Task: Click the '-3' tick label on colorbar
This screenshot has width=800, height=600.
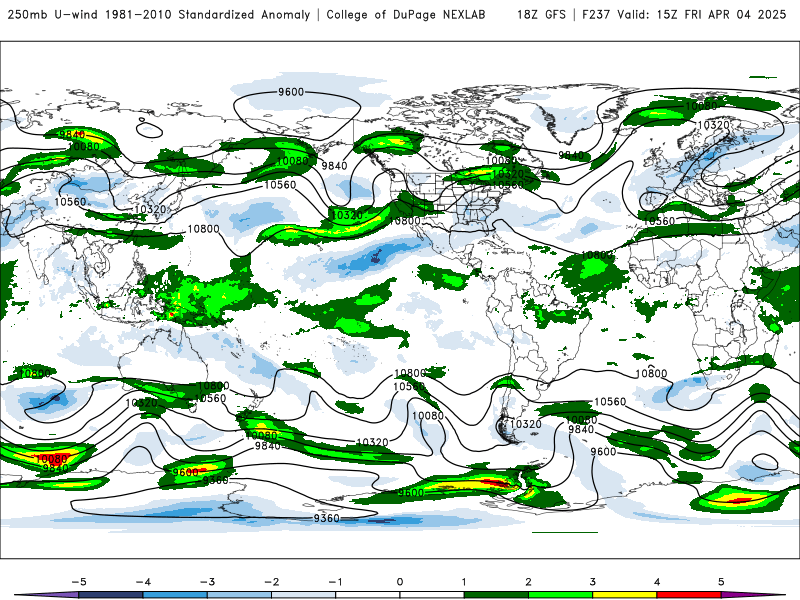Action: tap(207, 582)
